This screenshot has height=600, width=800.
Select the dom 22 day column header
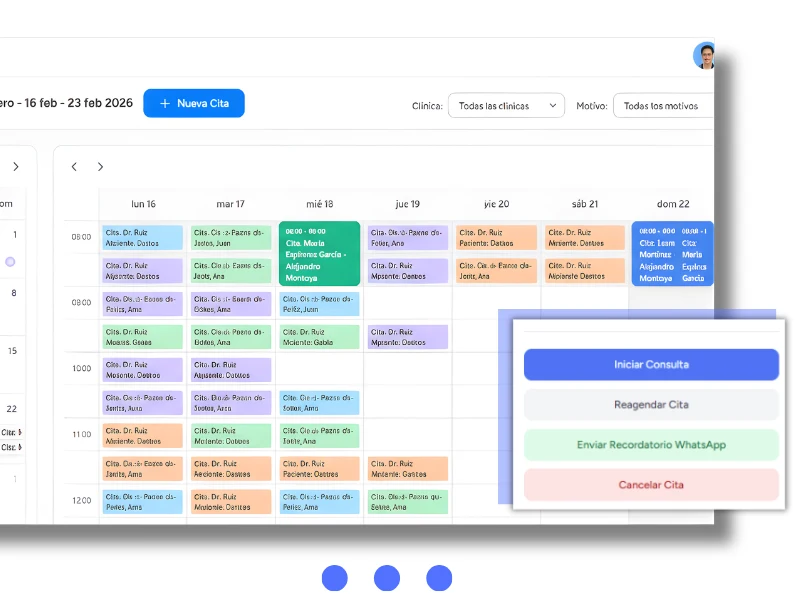672,204
